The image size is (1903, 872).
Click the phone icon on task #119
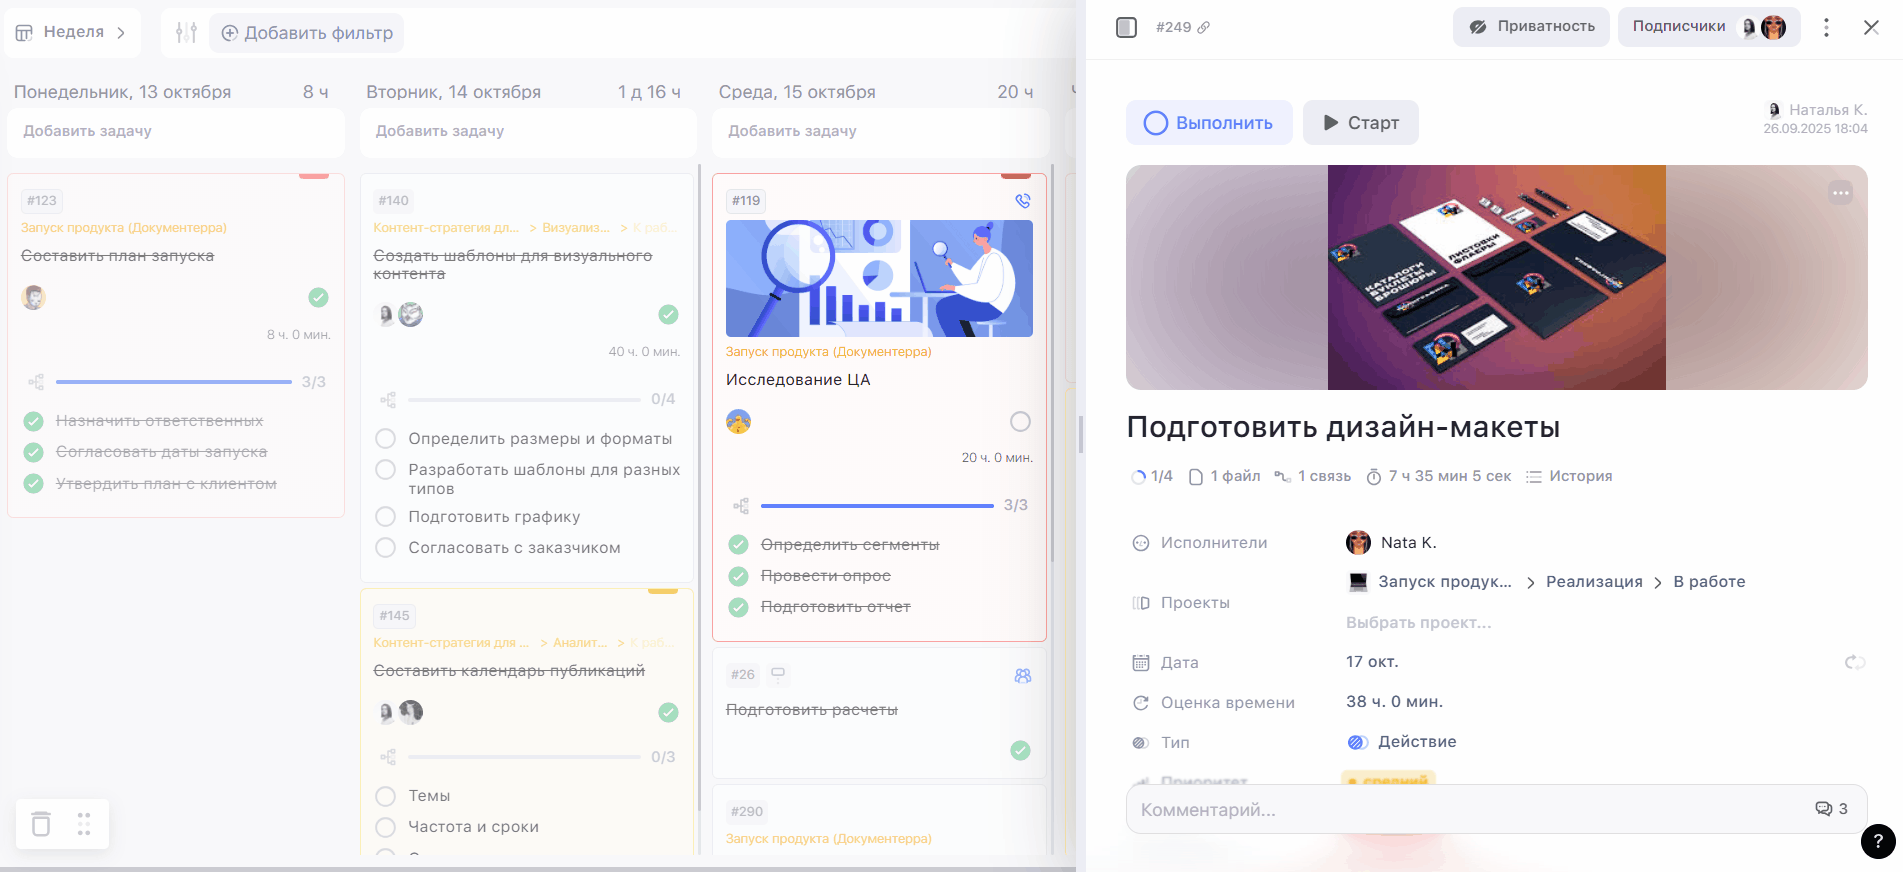(1022, 201)
